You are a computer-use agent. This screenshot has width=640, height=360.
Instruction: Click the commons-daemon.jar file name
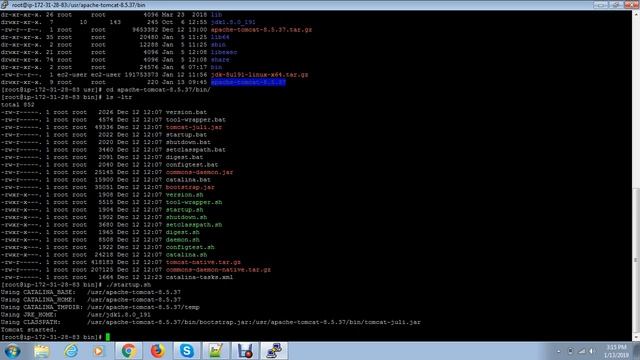click(199, 172)
